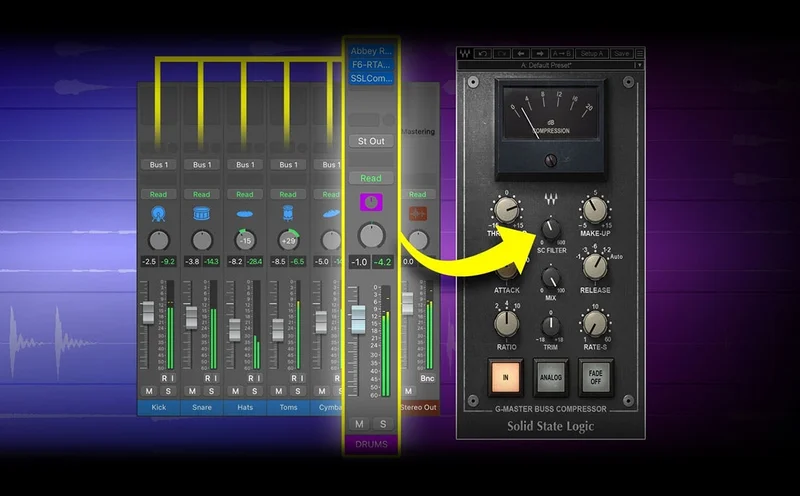Screen dimensions: 800x496
Task: Open Hats channel Bus 1 output menu
Action: pyautogui.click(x=245, y=165)
